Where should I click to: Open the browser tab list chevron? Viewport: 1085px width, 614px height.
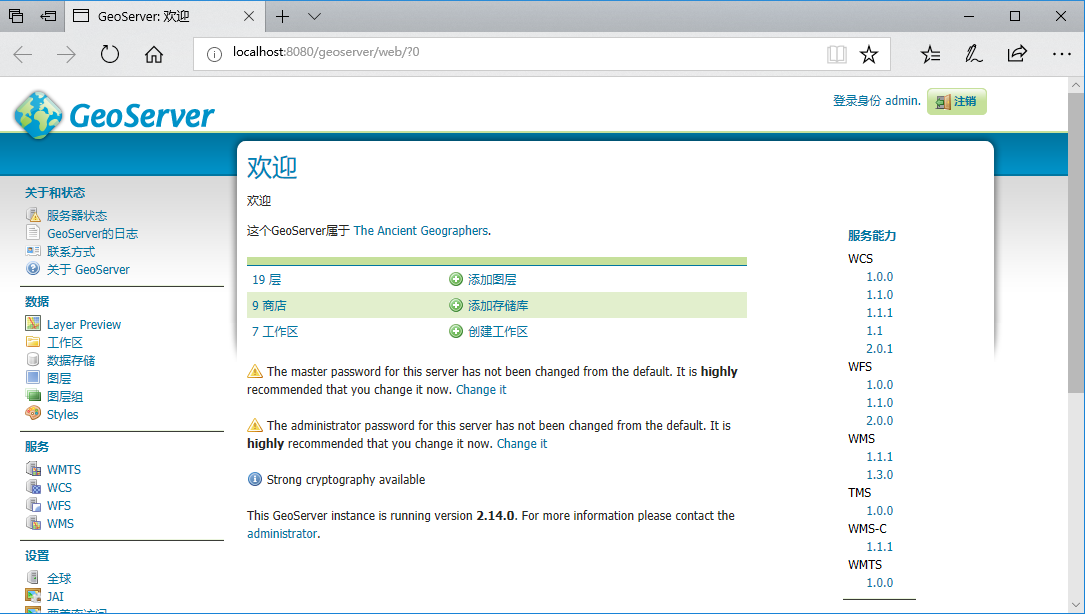pyautogui.click(x=313, y=16)
